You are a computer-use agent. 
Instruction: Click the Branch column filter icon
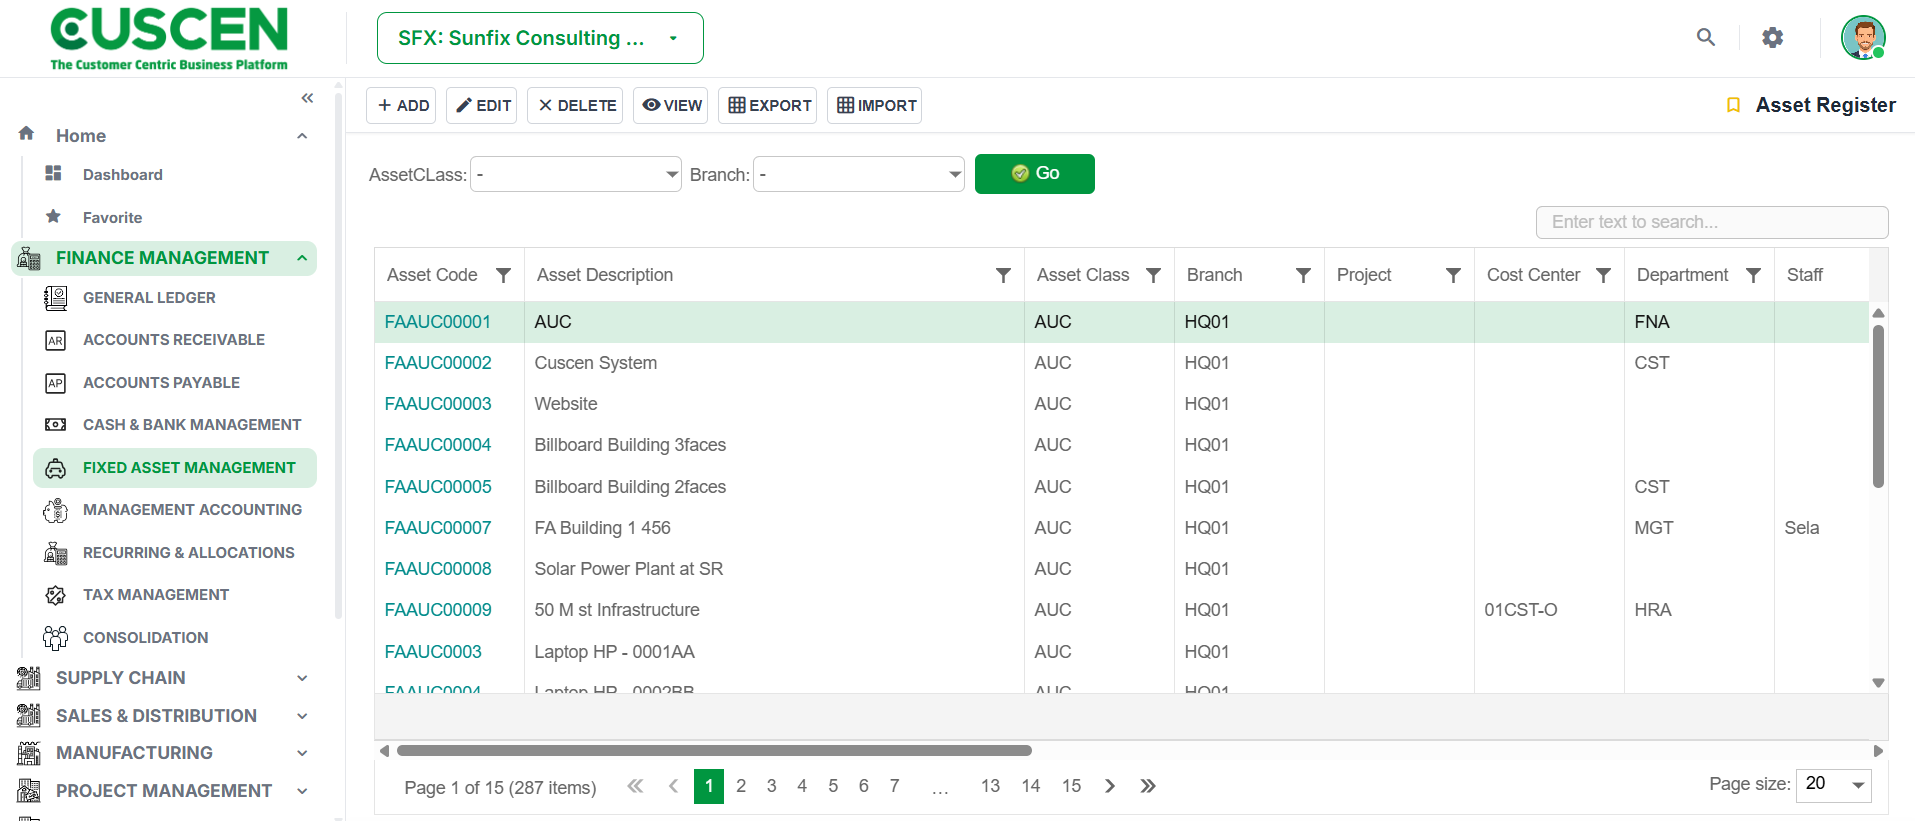1303,275
